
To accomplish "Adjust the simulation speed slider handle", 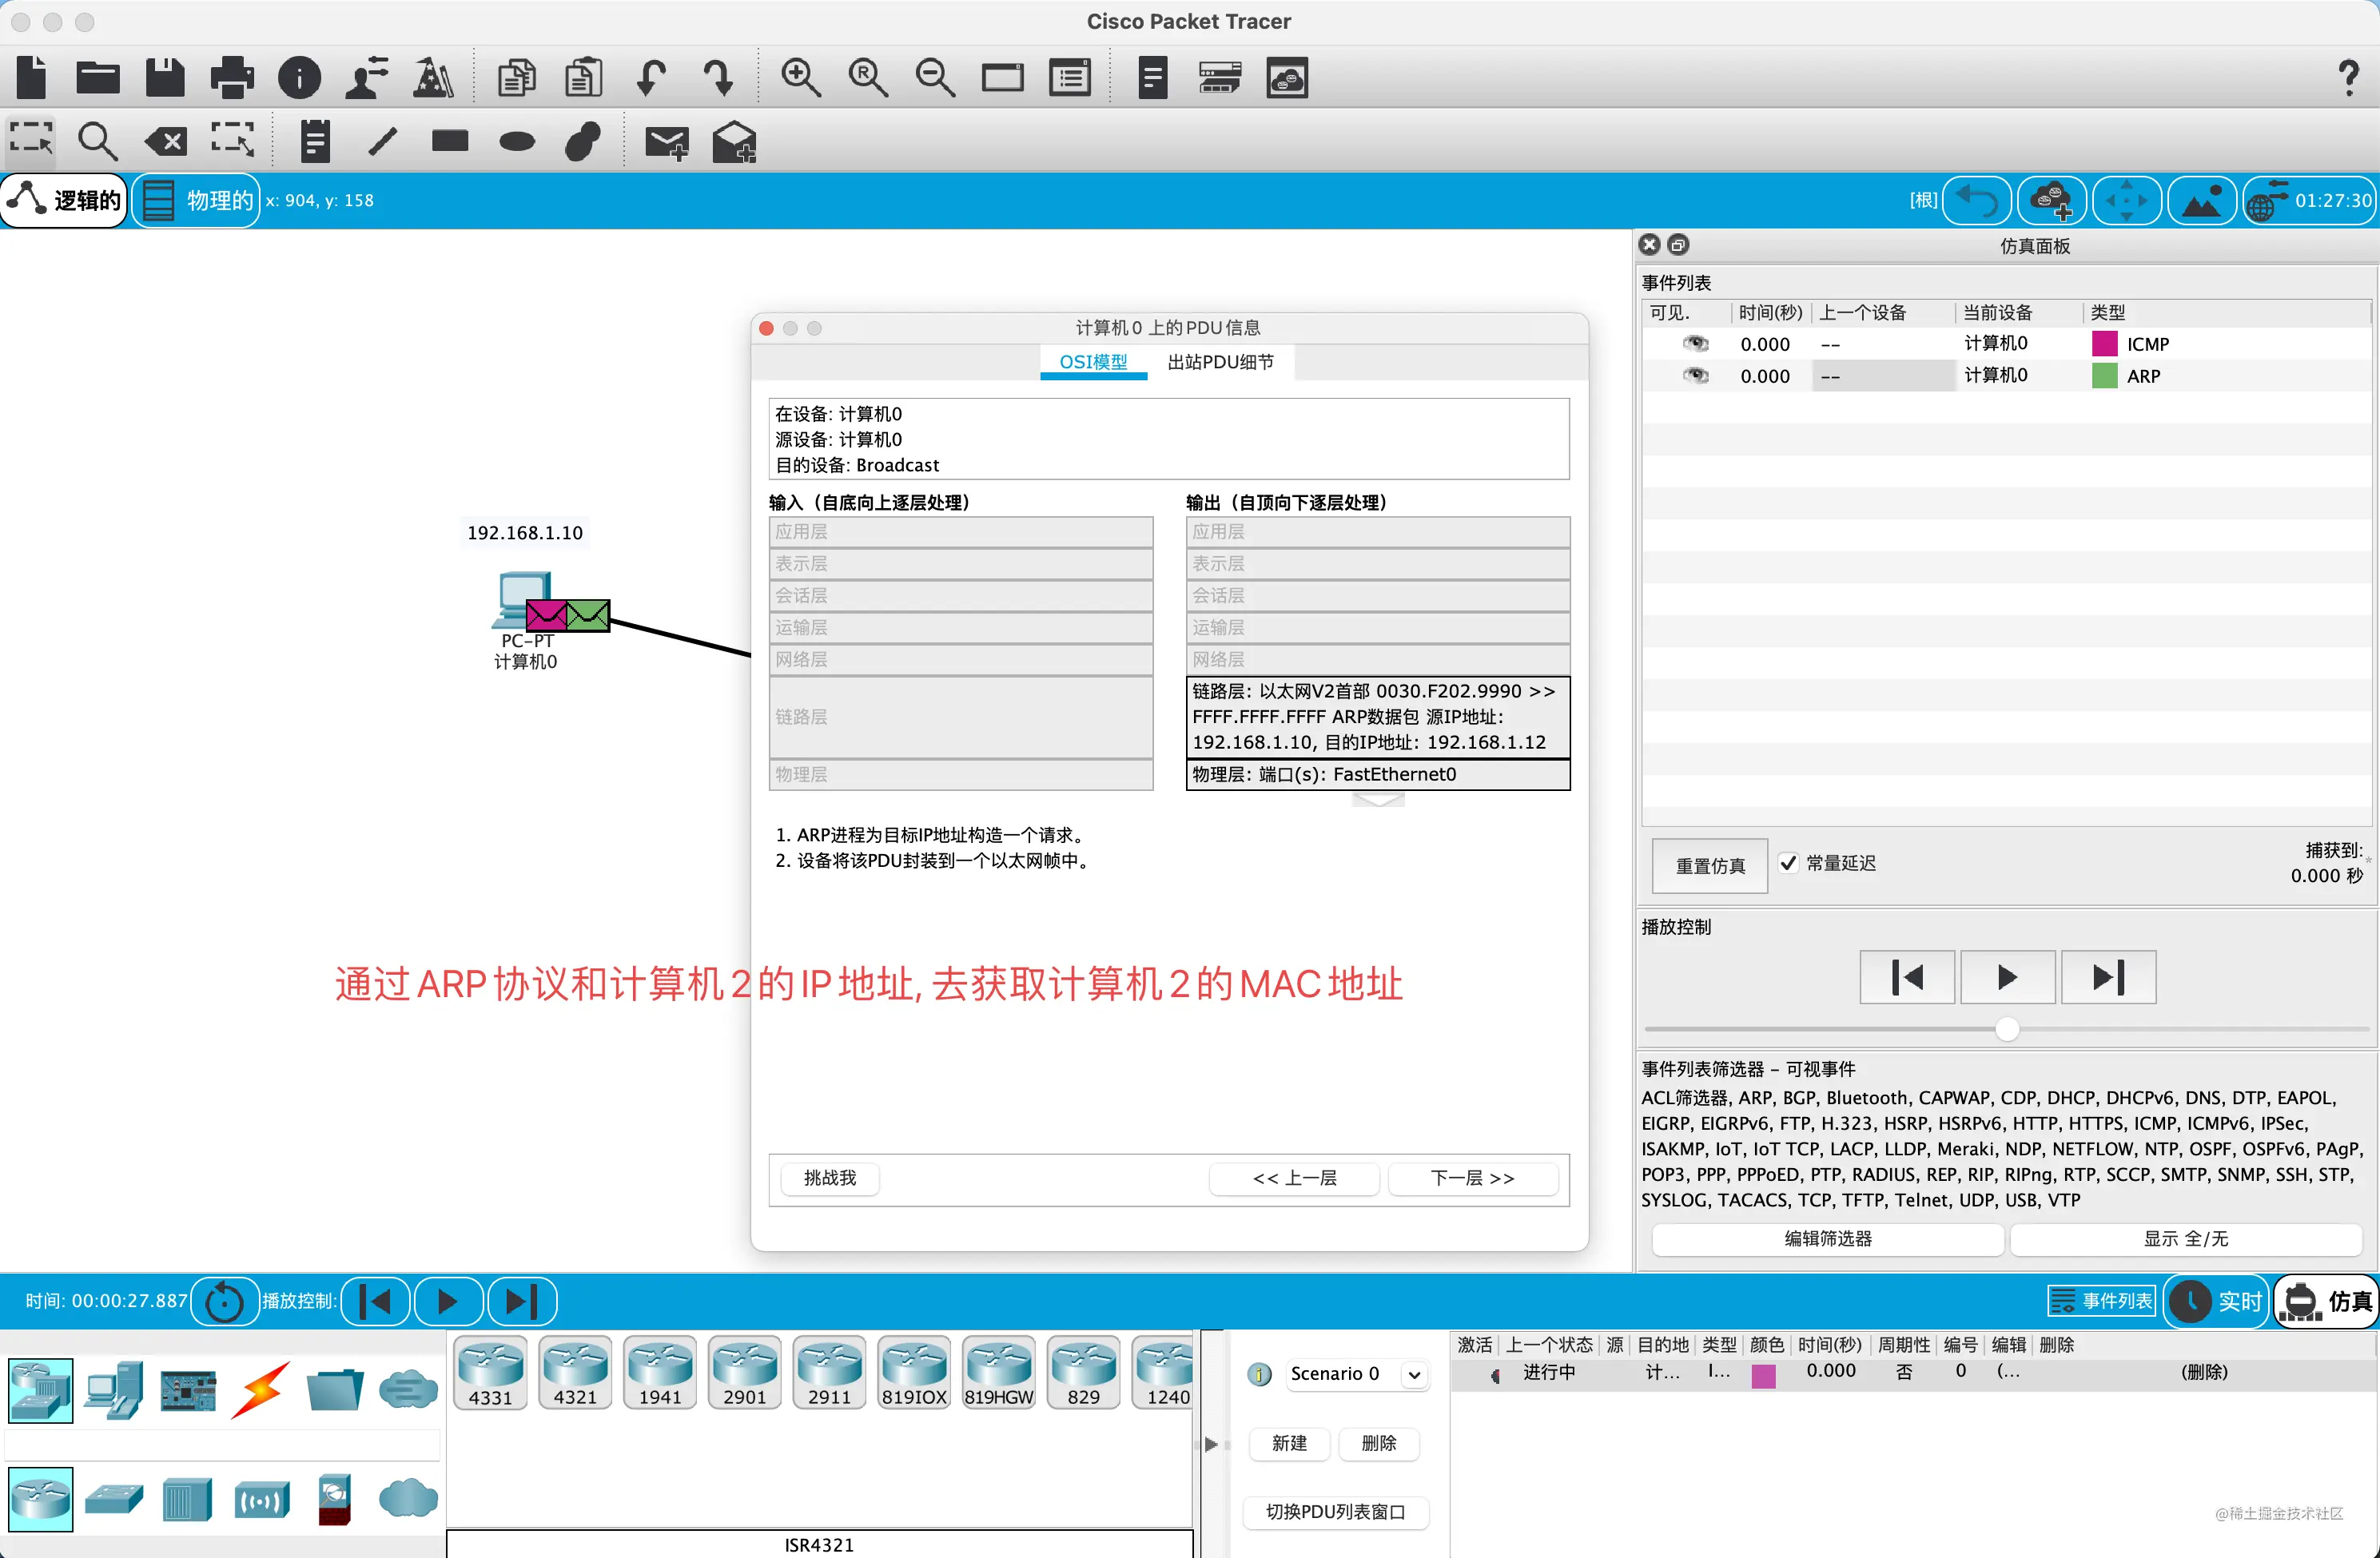I will point(2007,1029).
